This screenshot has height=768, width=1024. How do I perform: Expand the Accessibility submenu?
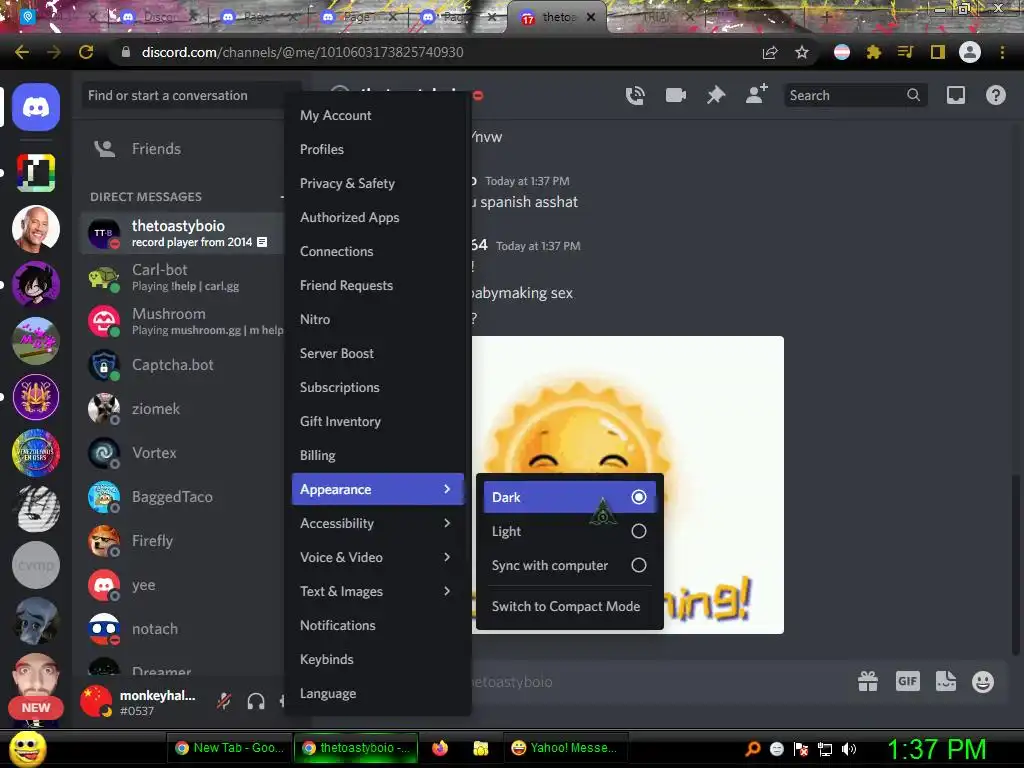(377, 523)
